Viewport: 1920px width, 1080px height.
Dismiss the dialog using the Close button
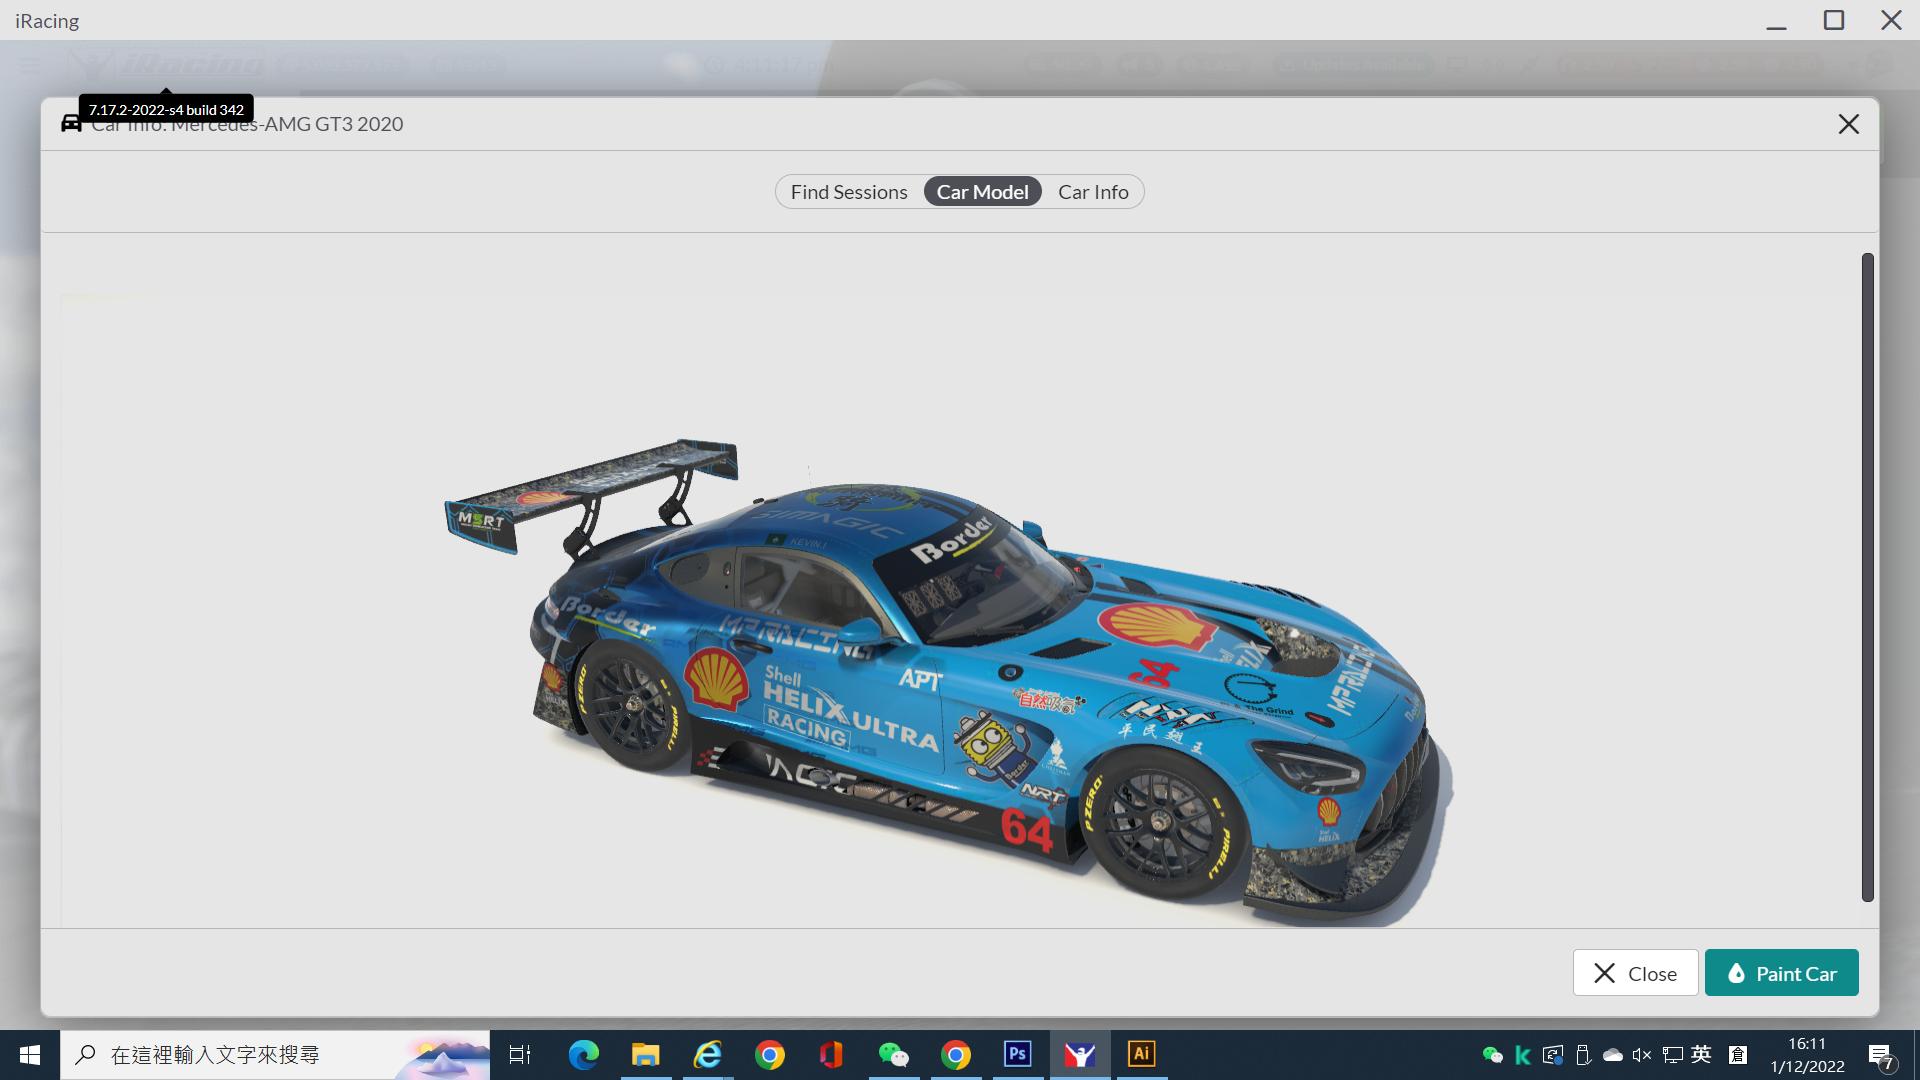pos(1634,972)
